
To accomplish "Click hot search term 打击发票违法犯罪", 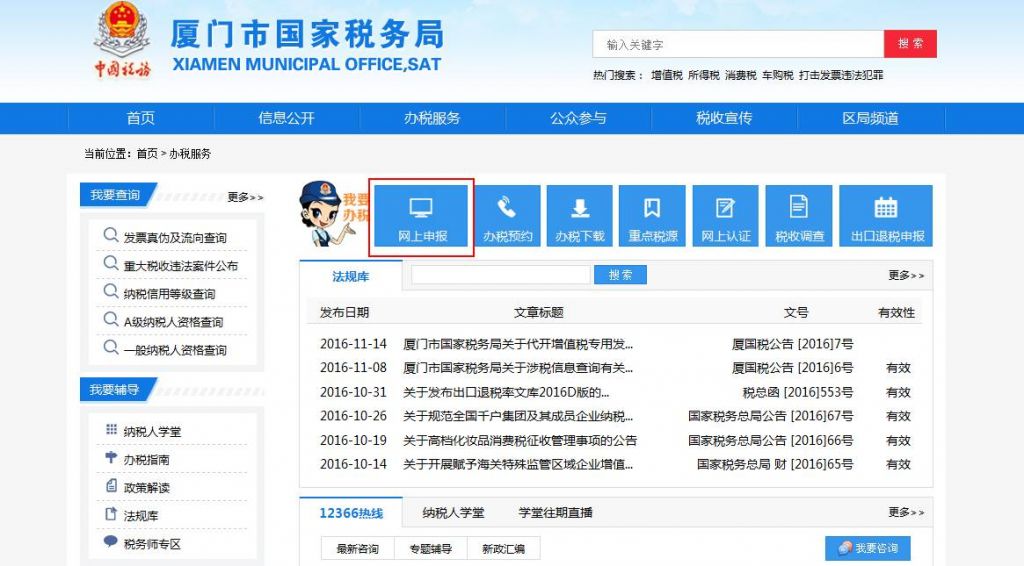I will coord(841,75).
